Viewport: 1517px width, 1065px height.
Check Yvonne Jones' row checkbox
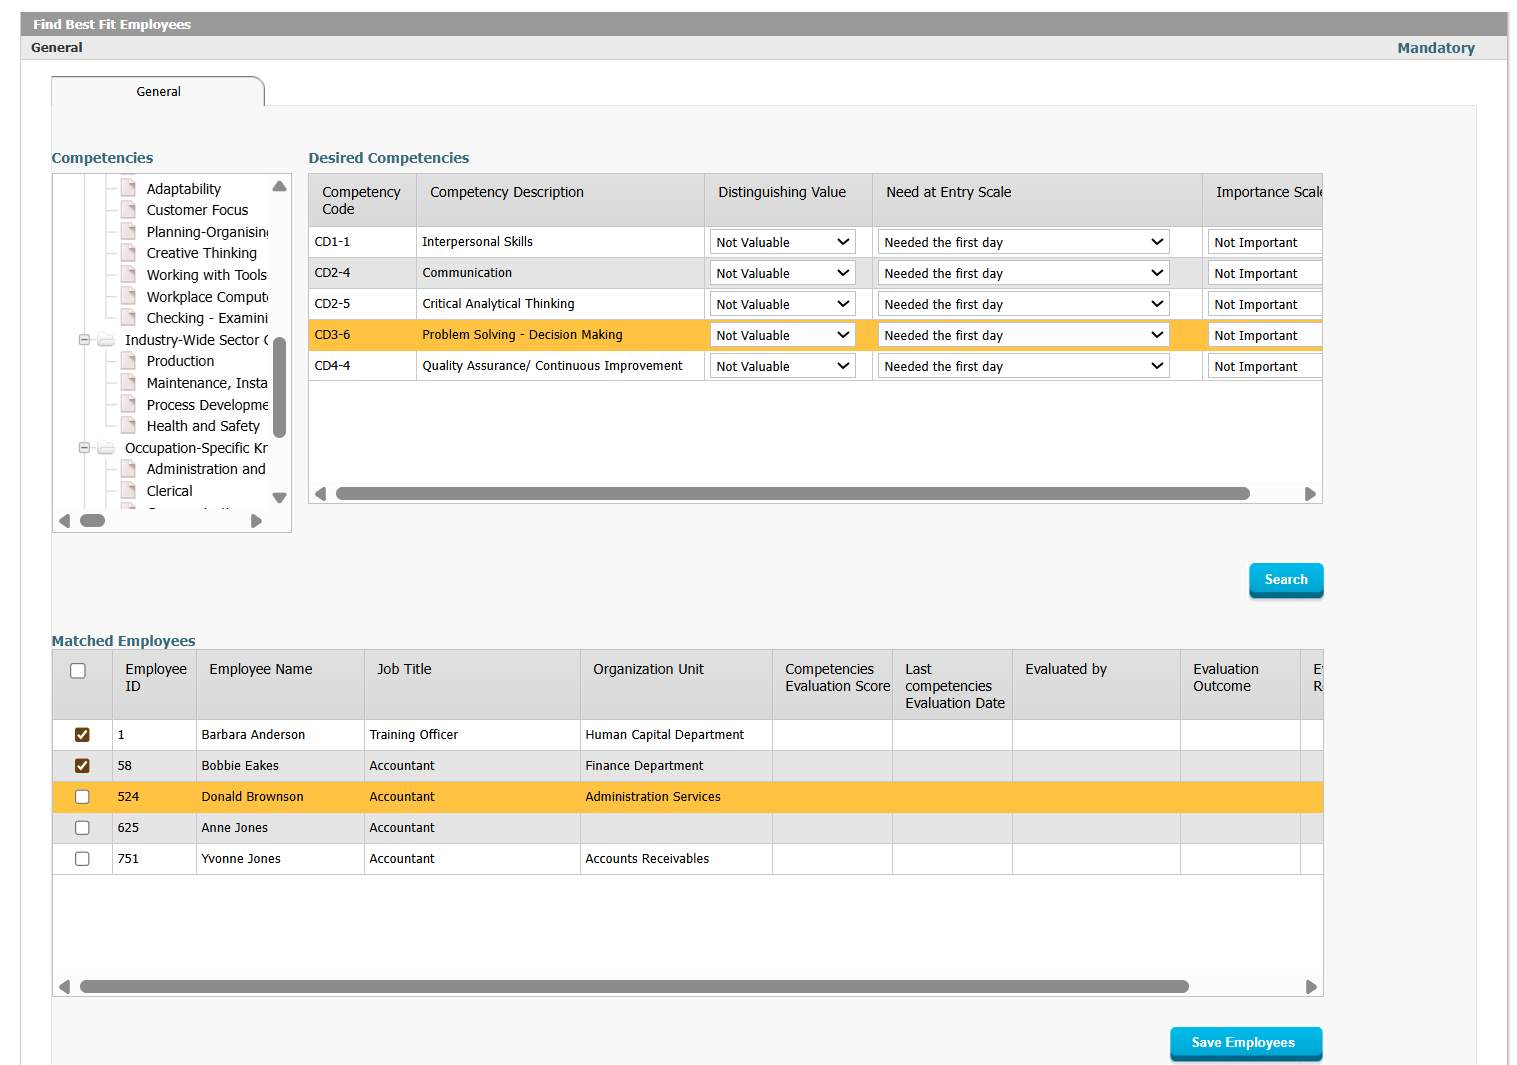pos(82,859)
